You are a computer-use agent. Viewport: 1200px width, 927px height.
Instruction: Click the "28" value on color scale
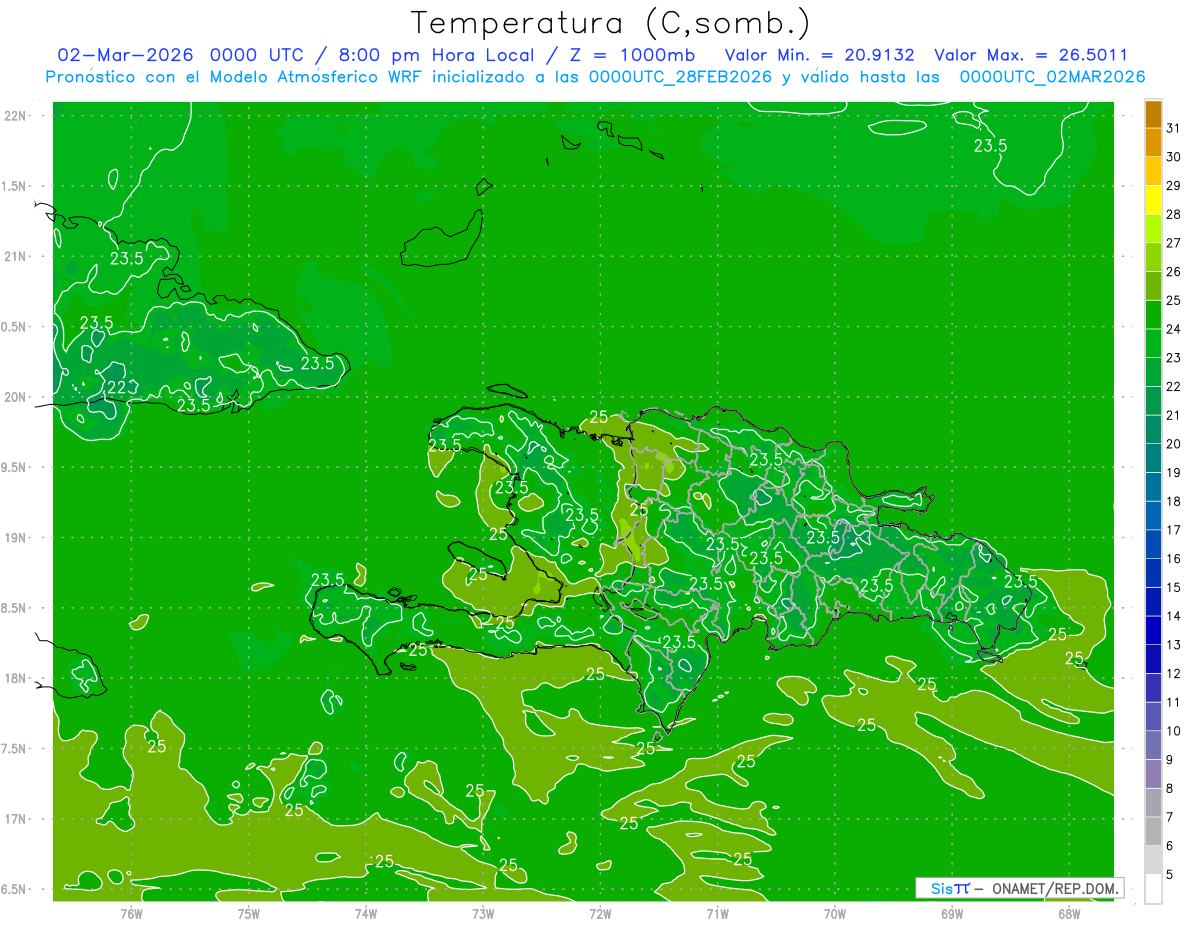tap(1174, 213)
